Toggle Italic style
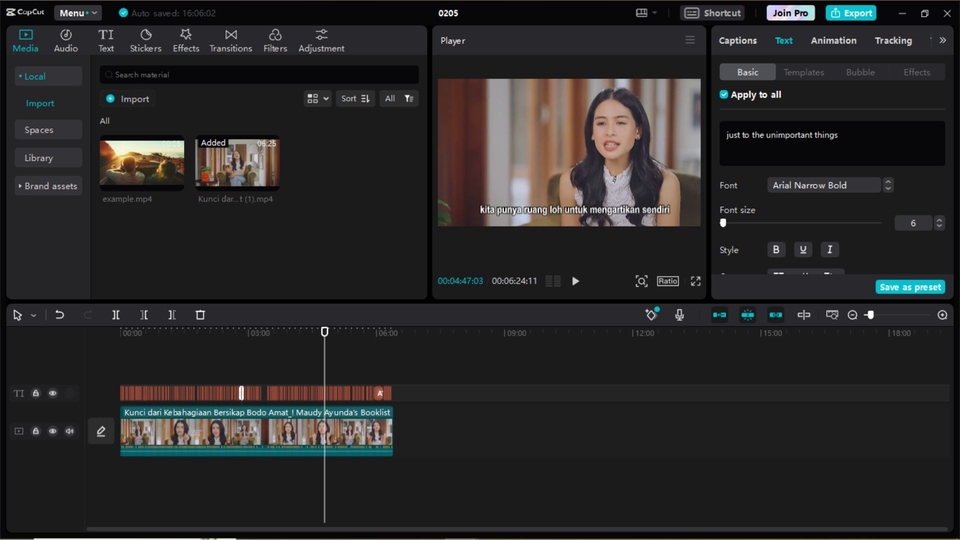Image resolution: width=960 pixels, height=540 pixels. point(830,250)
